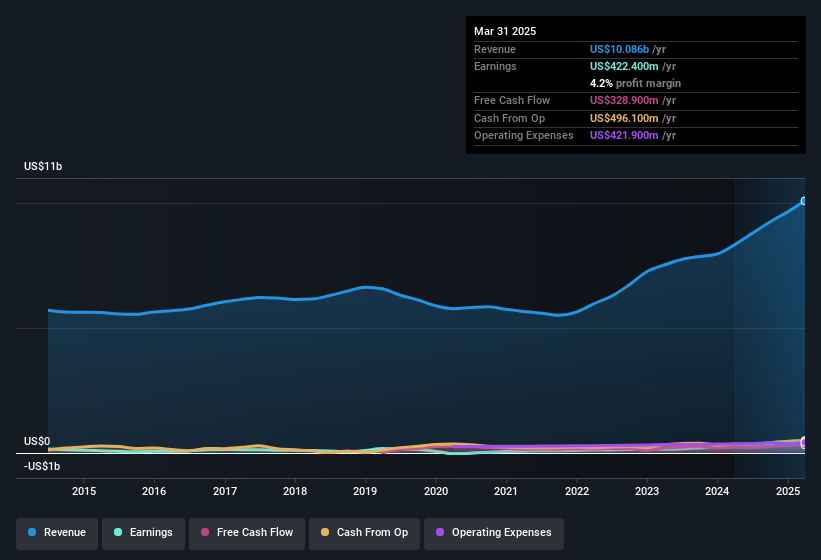Viewport: 821px width, 560px height.
Task: Click the 2017 x-axis label
Action: [x=225, y=491]
